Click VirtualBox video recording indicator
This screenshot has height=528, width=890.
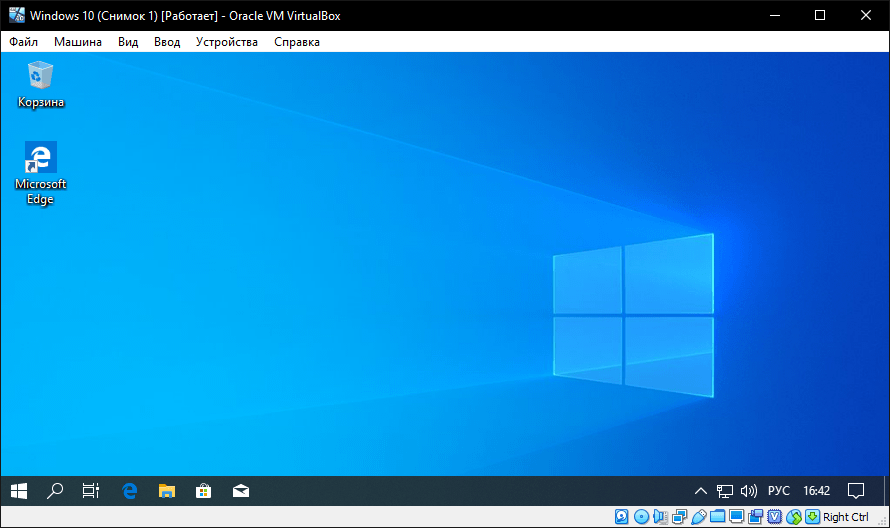pyautogui.click(x=755, y=517)
